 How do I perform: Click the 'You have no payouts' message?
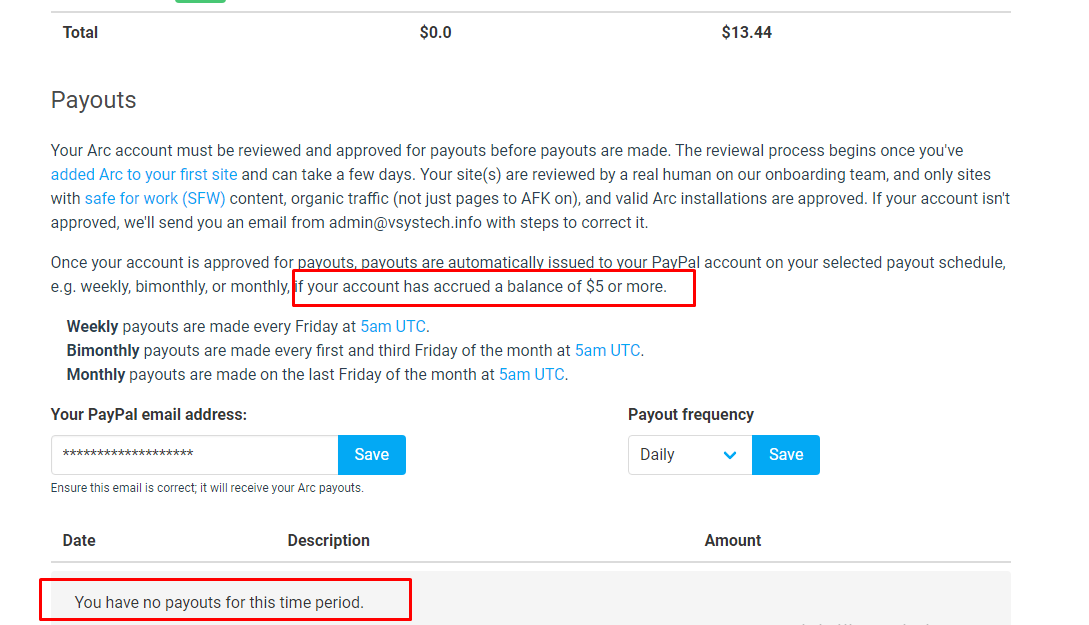click(x=219, y=602)
